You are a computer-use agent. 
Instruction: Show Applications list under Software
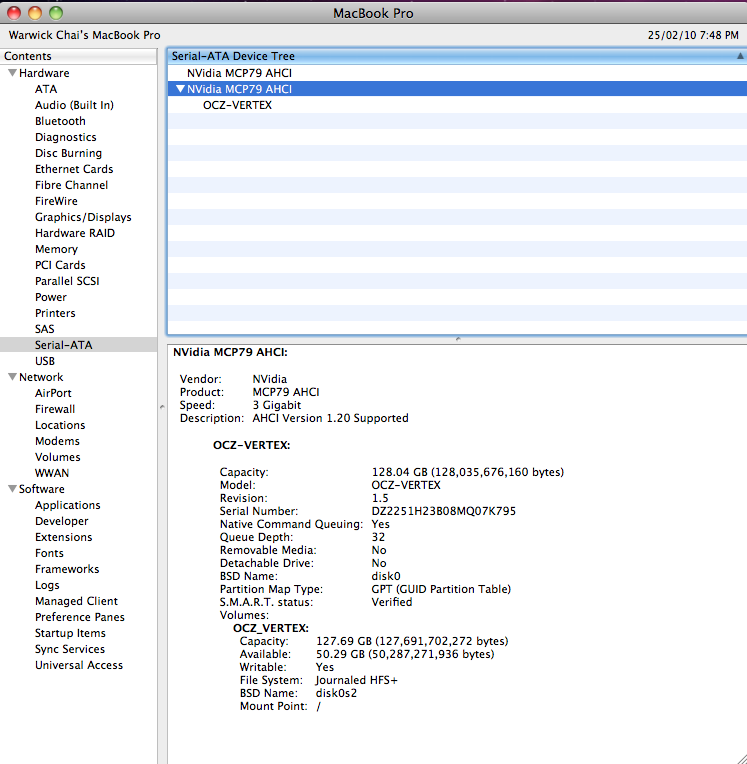67,505
